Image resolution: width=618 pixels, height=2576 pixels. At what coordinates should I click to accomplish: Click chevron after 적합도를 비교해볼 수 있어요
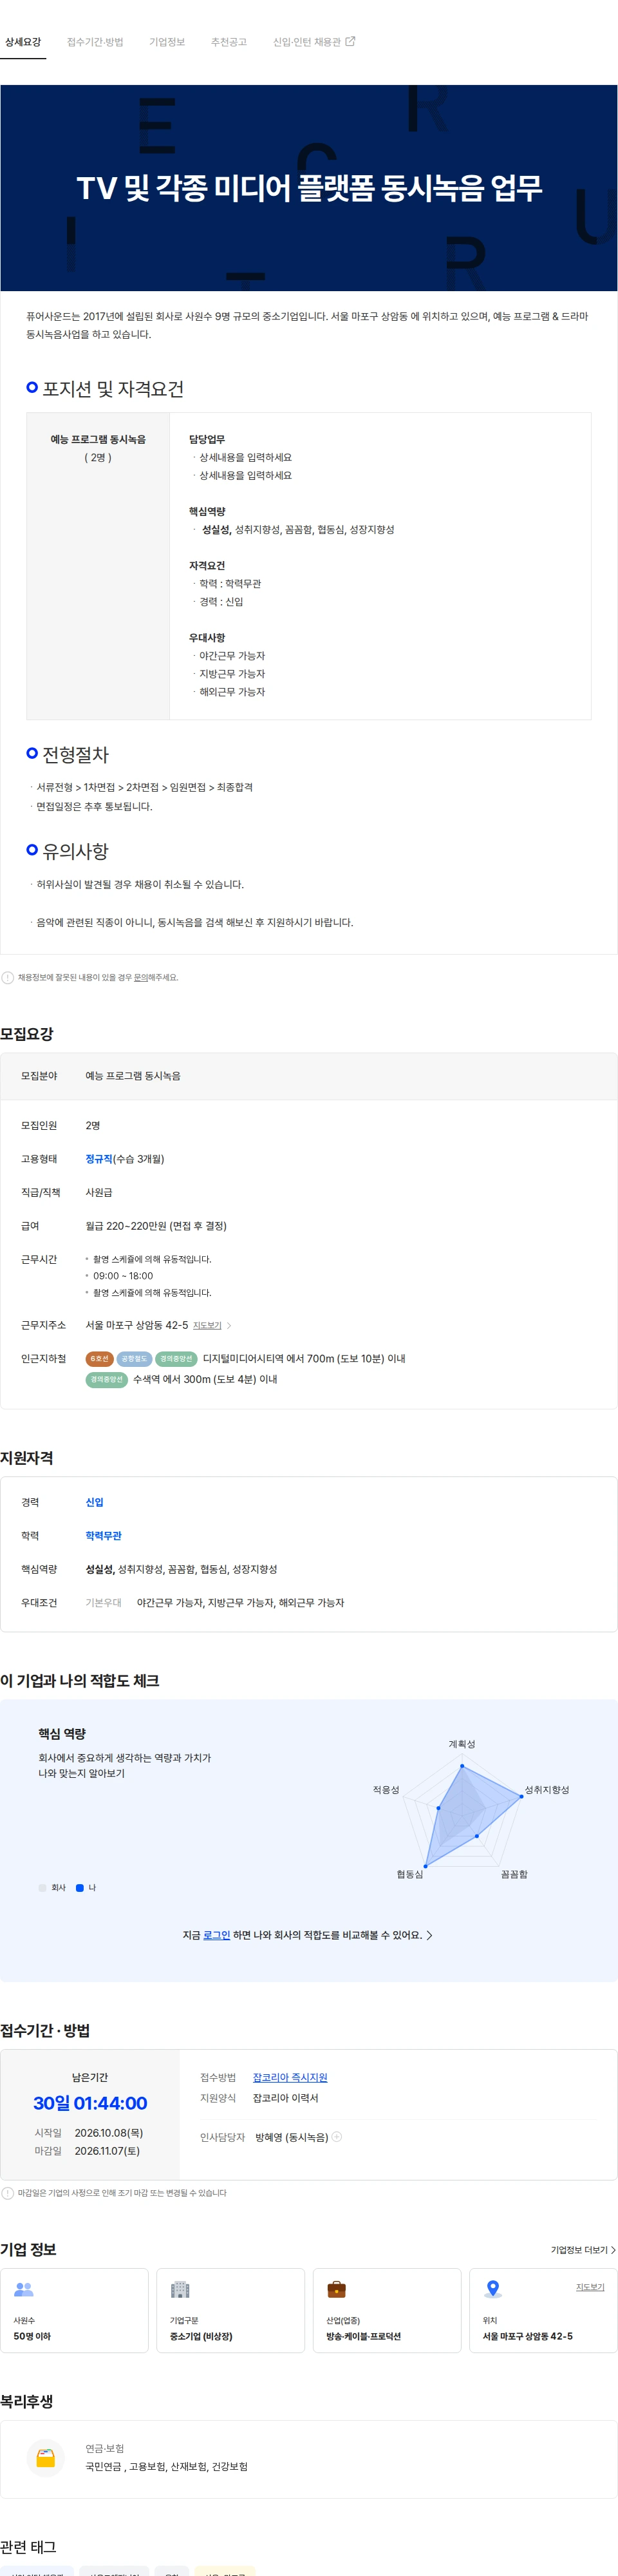click(430, 1935)
